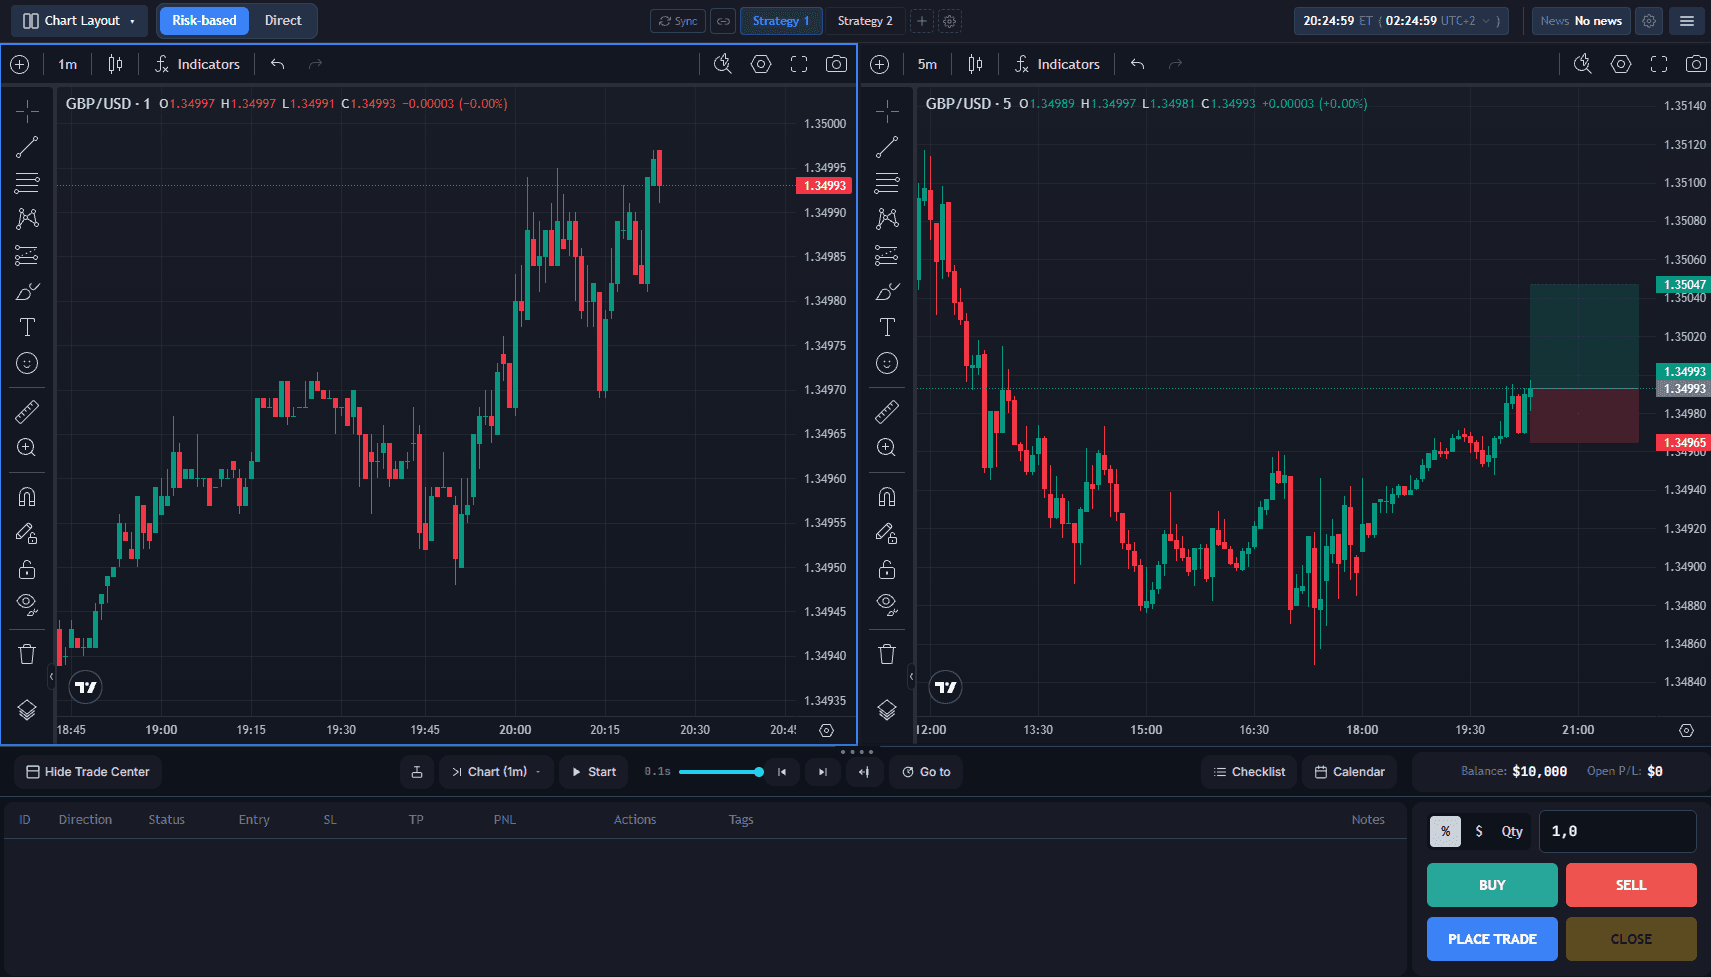Screen dimensions: 1711x977
Task: Hide all drawings on left chart
Action: [x=27, y=604]
